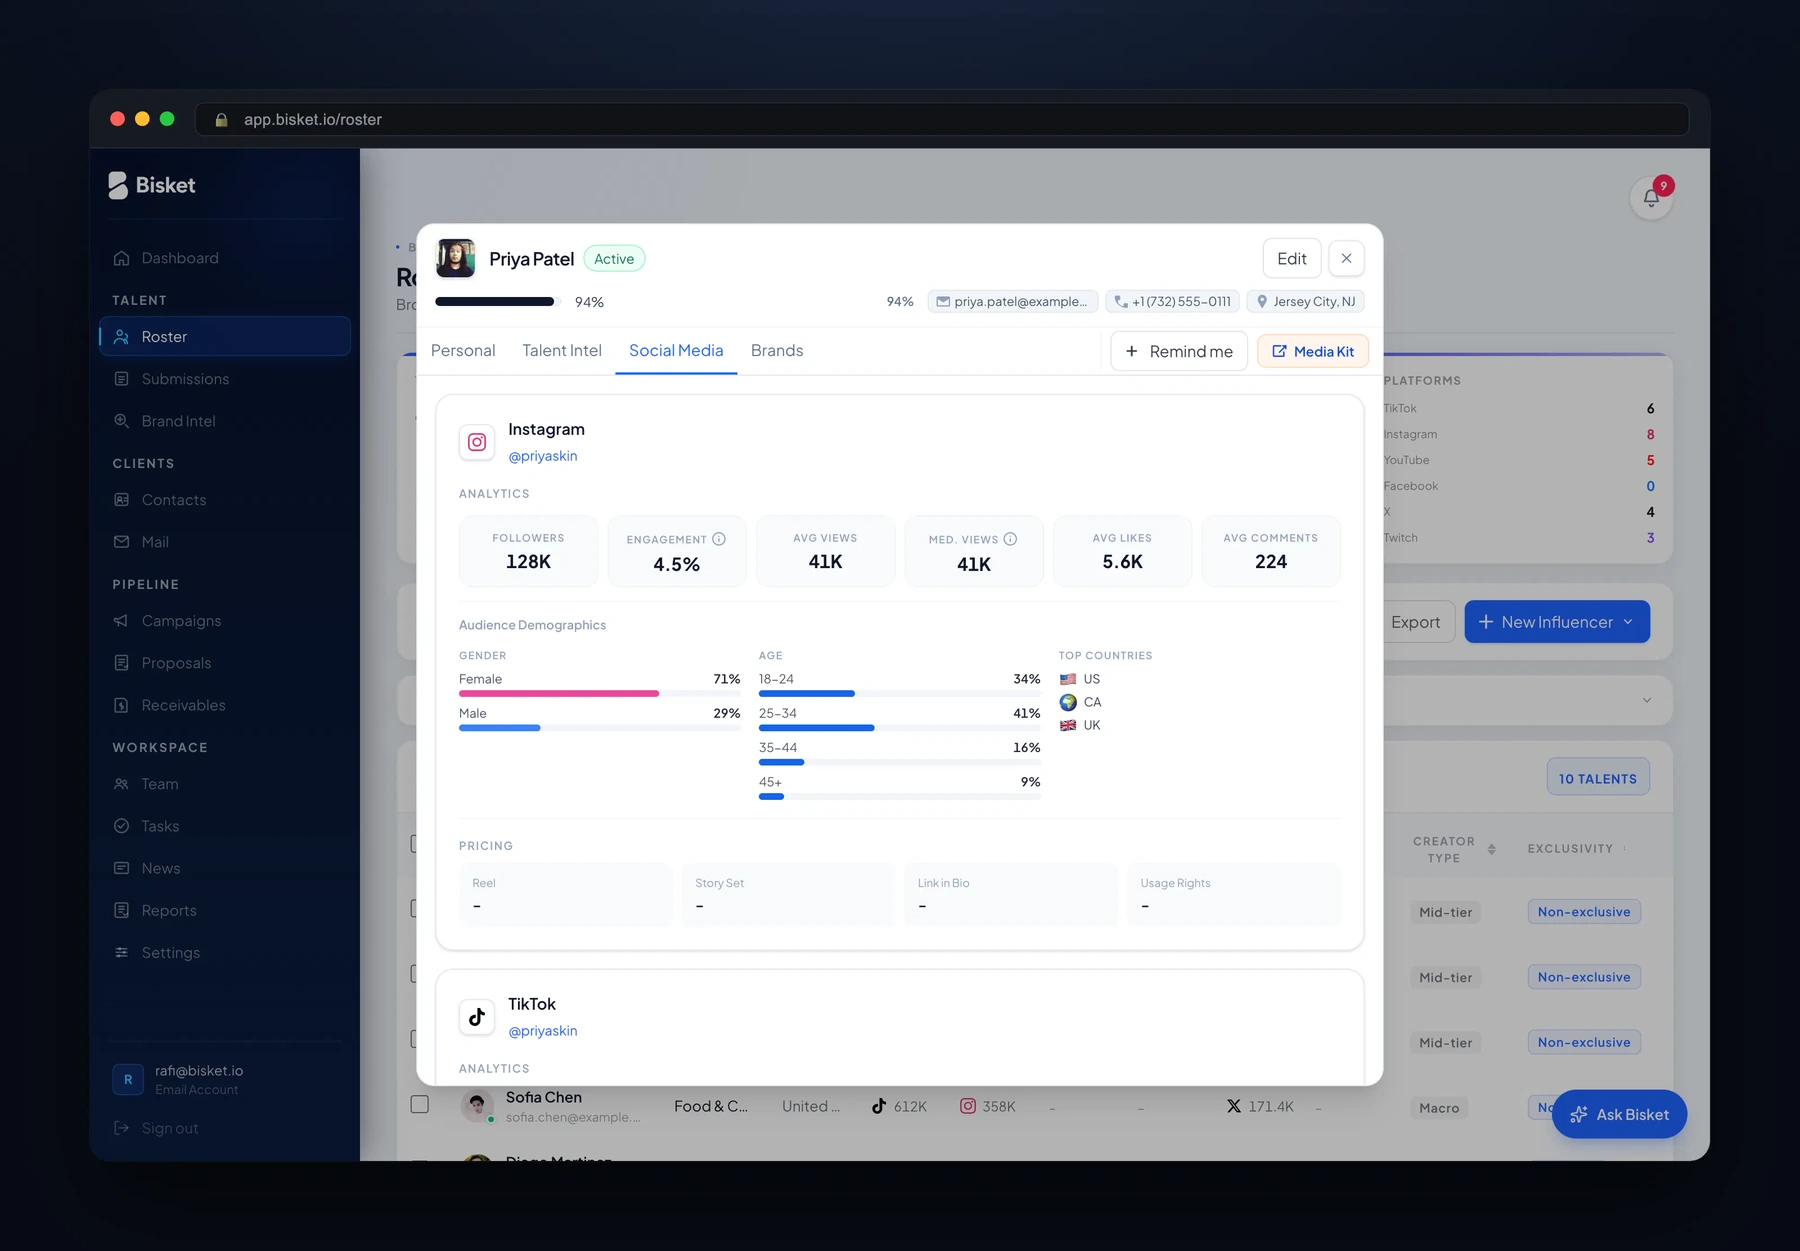Click the 25–34 age percentage bar

[900, 728]
